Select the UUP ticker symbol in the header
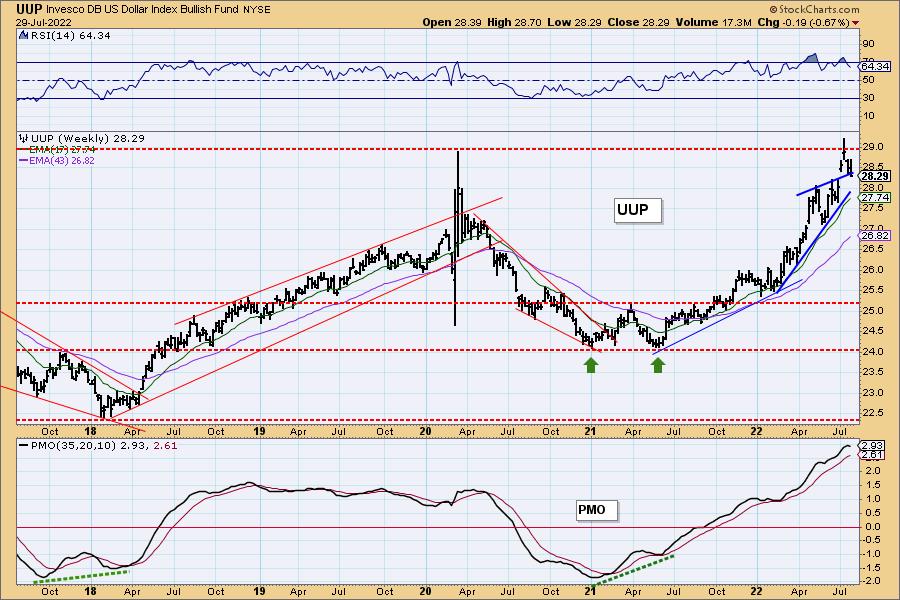 pos(29,9)
